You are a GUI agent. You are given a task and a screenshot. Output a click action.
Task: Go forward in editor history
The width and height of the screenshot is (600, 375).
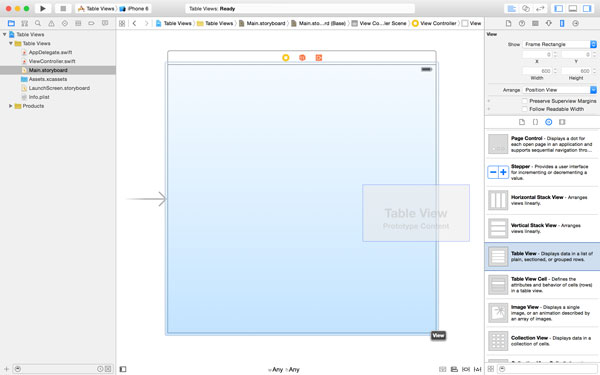(147, 23)
